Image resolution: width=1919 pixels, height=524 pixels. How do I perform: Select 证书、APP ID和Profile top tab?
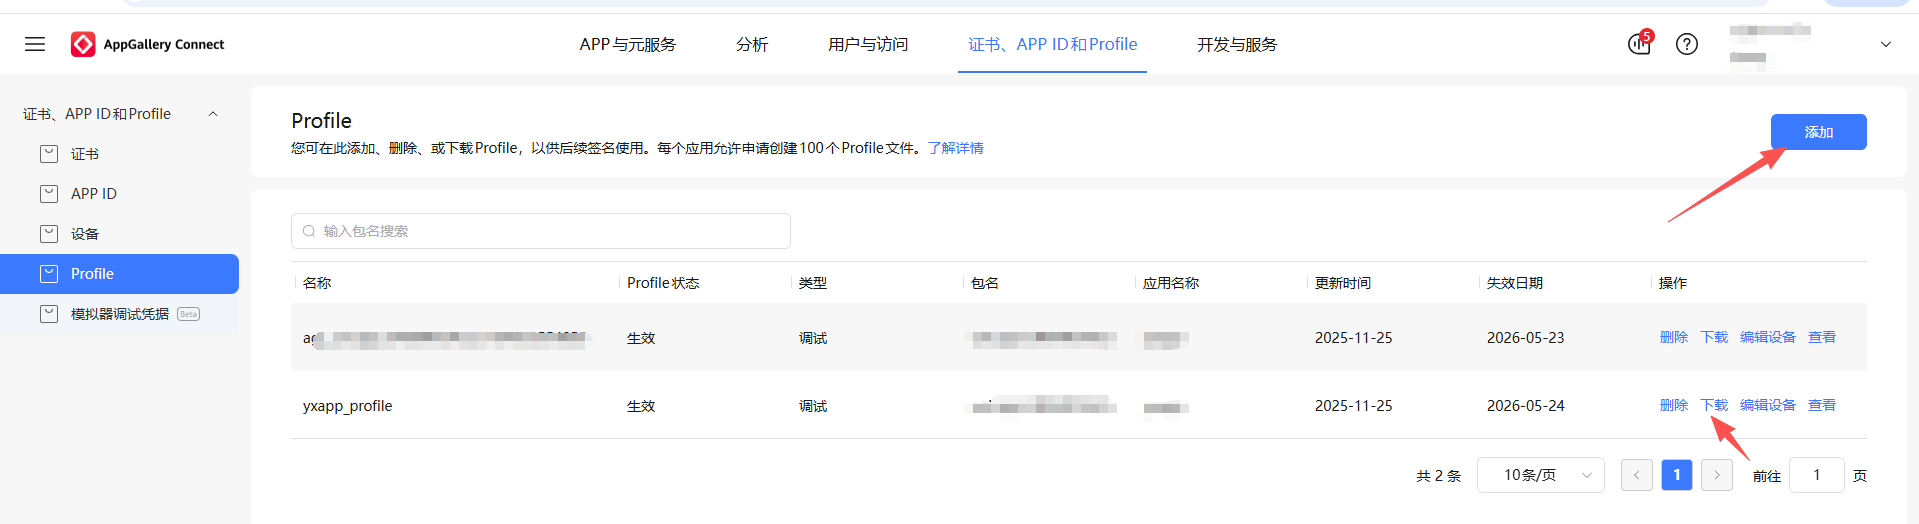(1052, 44)
